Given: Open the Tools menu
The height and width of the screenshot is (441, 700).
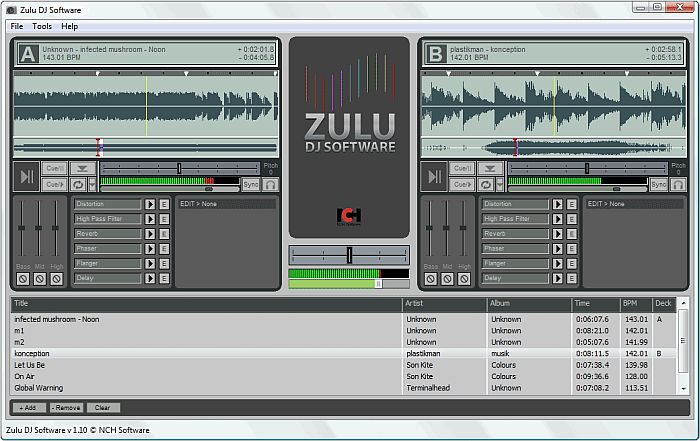Looking at the screenshot, I should pos(42,26).
